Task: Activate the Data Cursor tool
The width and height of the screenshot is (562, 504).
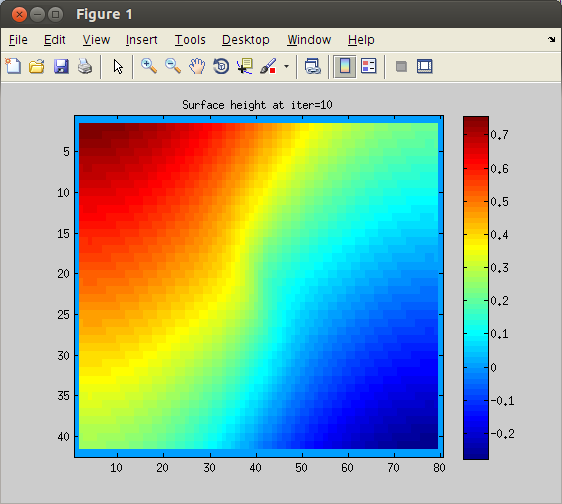Action: [245, 66]
